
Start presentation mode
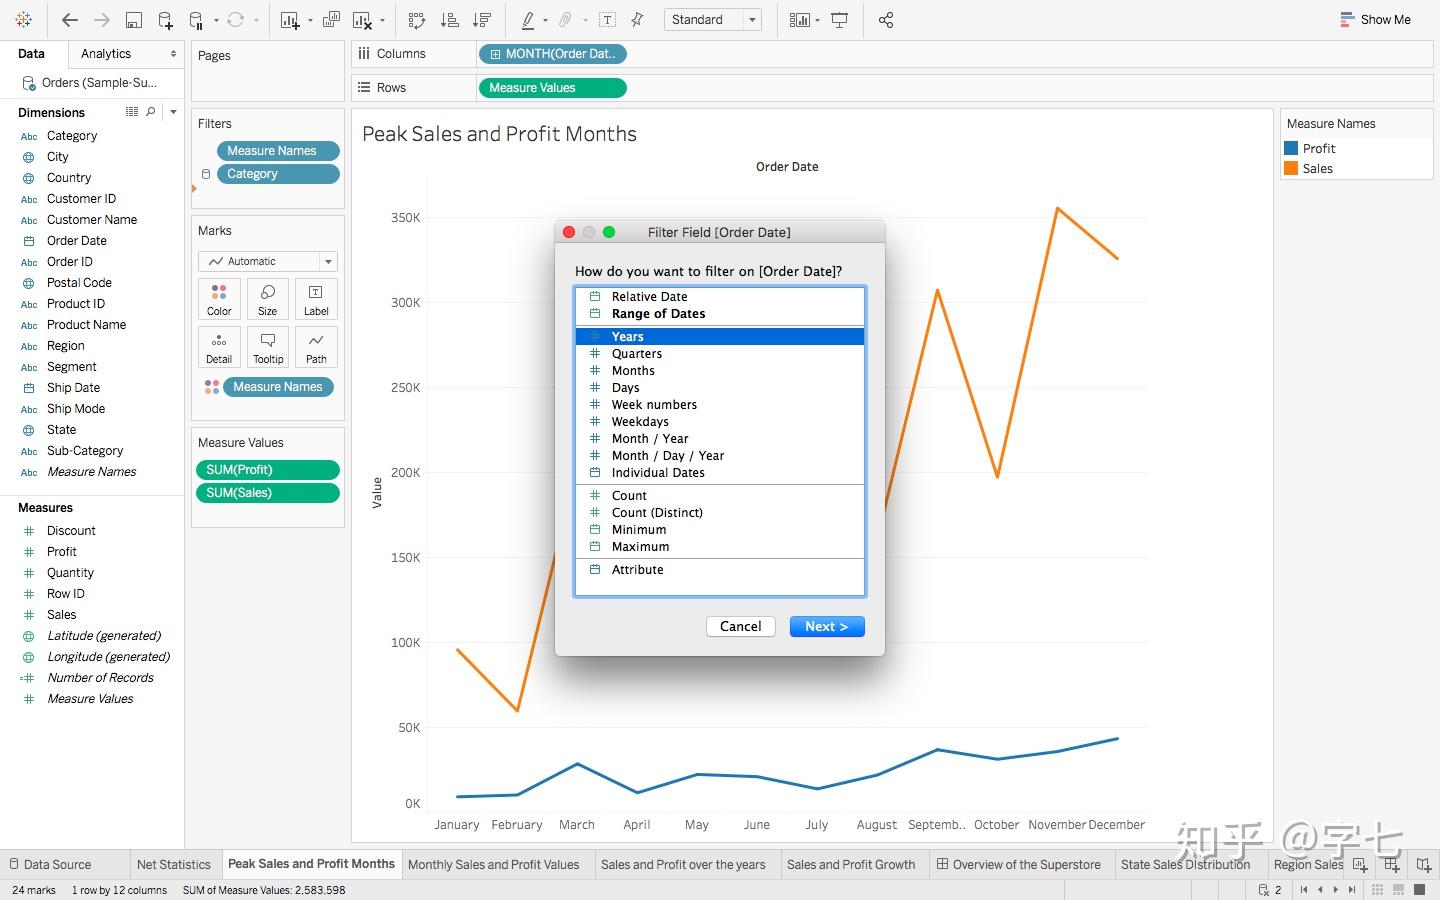click(x=840, y=20)
